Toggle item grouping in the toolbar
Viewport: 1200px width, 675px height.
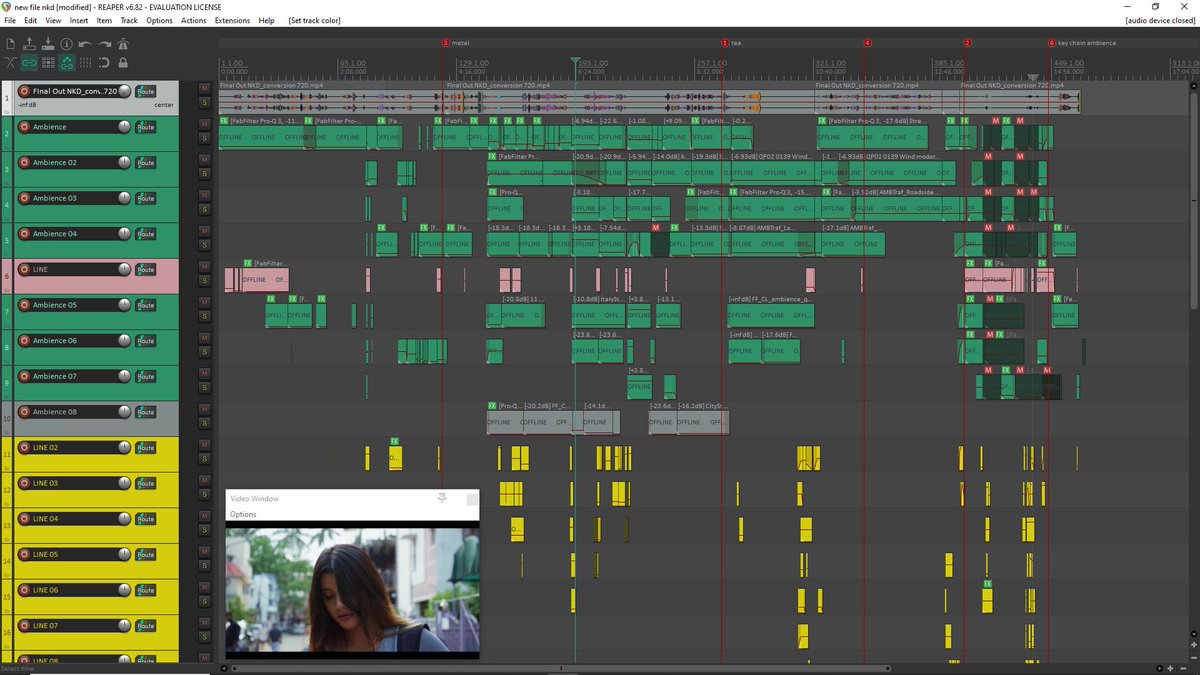(x=29, y=63)
